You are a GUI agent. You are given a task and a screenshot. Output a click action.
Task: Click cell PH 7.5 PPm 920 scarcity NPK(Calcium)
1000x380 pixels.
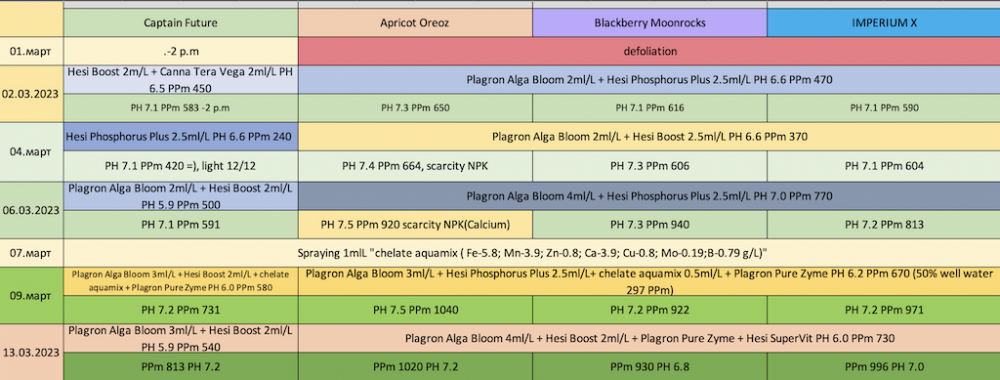click(415, 225)
